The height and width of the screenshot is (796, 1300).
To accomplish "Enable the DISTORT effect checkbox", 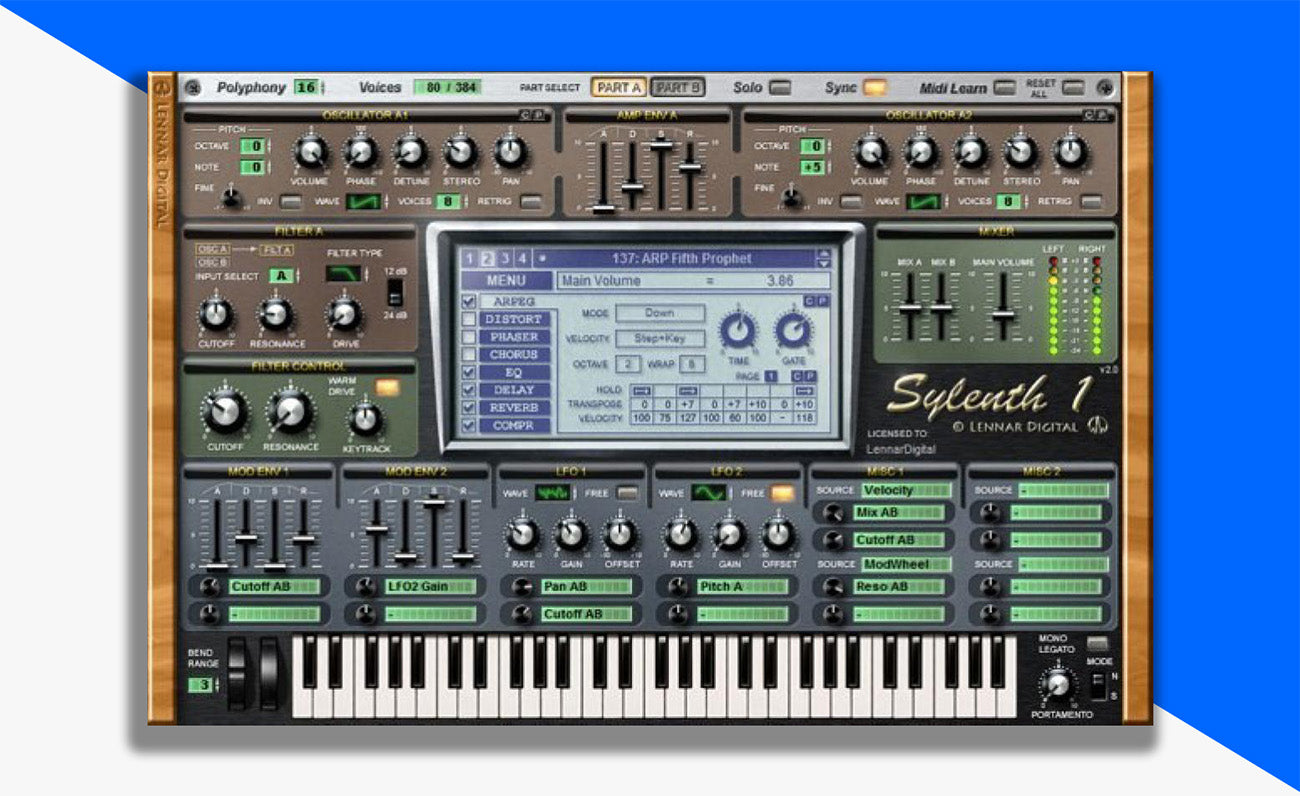I will coord(468,319).
